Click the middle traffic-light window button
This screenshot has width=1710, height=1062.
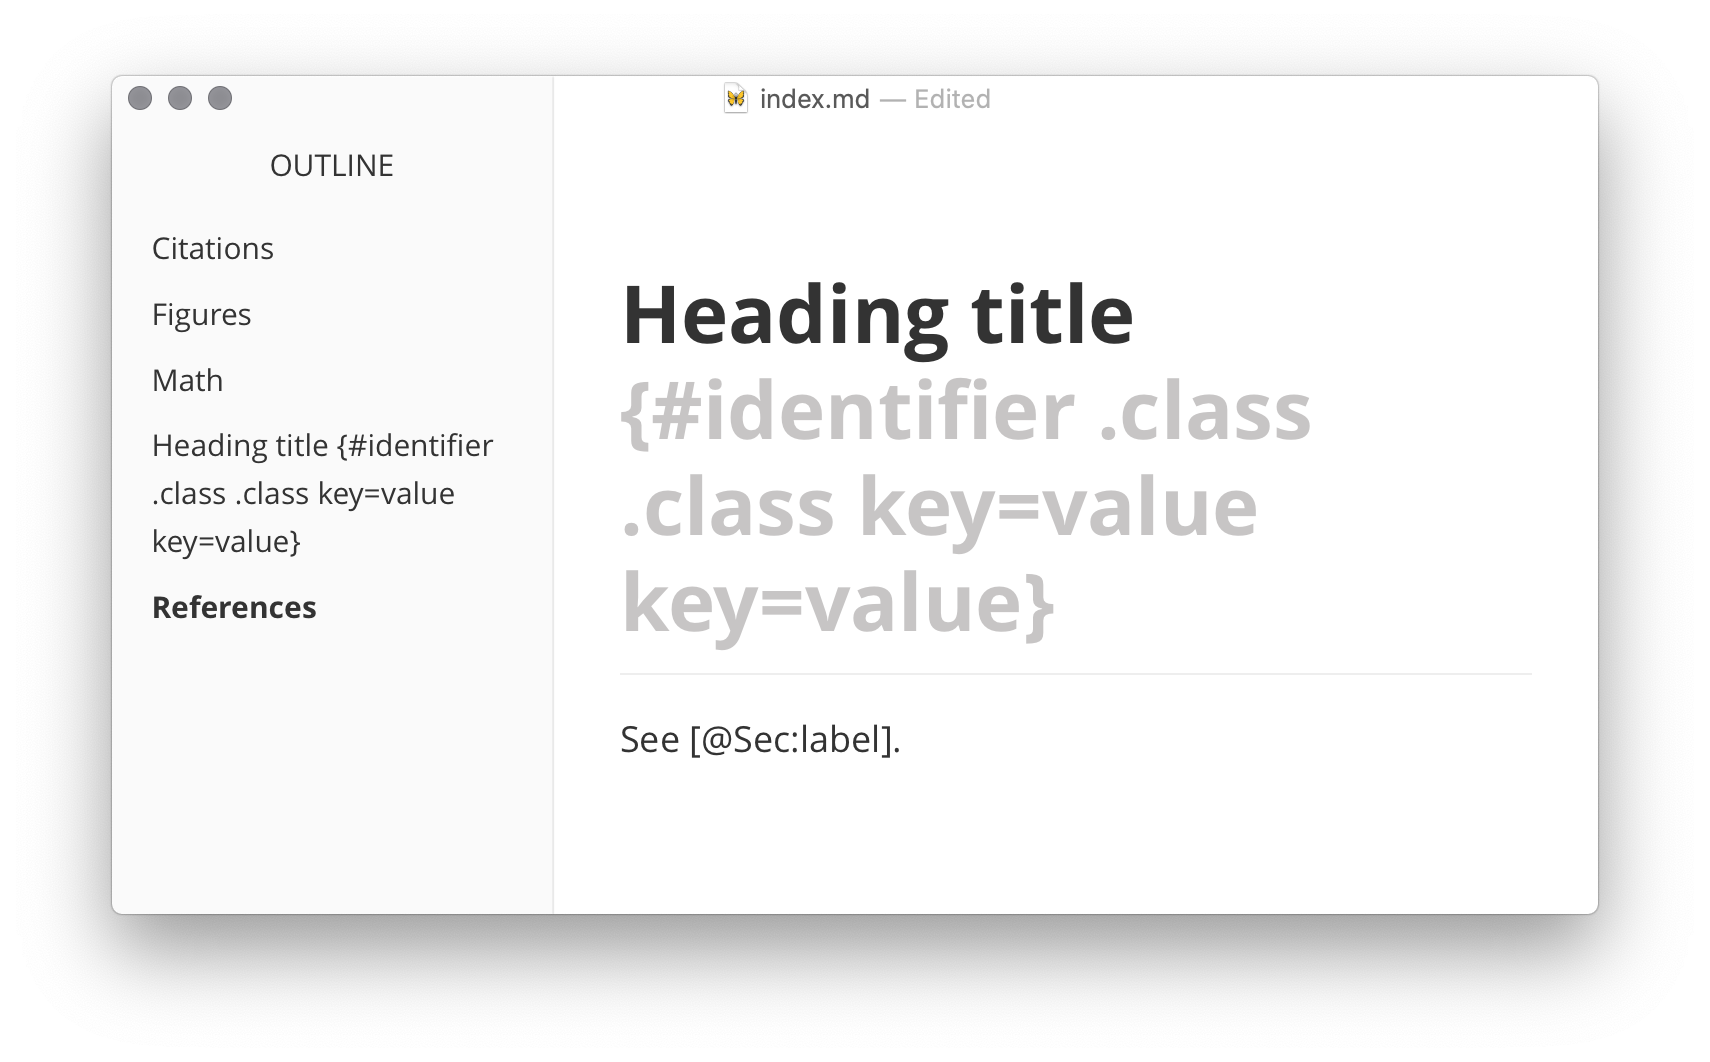pyautogui.click(x=179, y=98)
